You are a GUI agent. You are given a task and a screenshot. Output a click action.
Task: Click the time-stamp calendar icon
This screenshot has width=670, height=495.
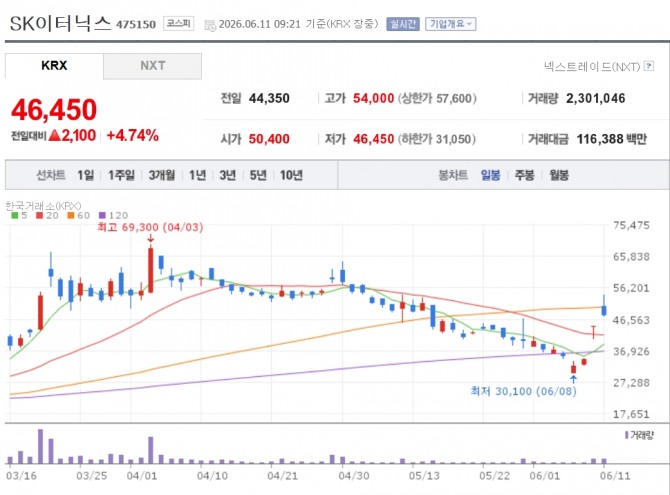tap(210, 25)
